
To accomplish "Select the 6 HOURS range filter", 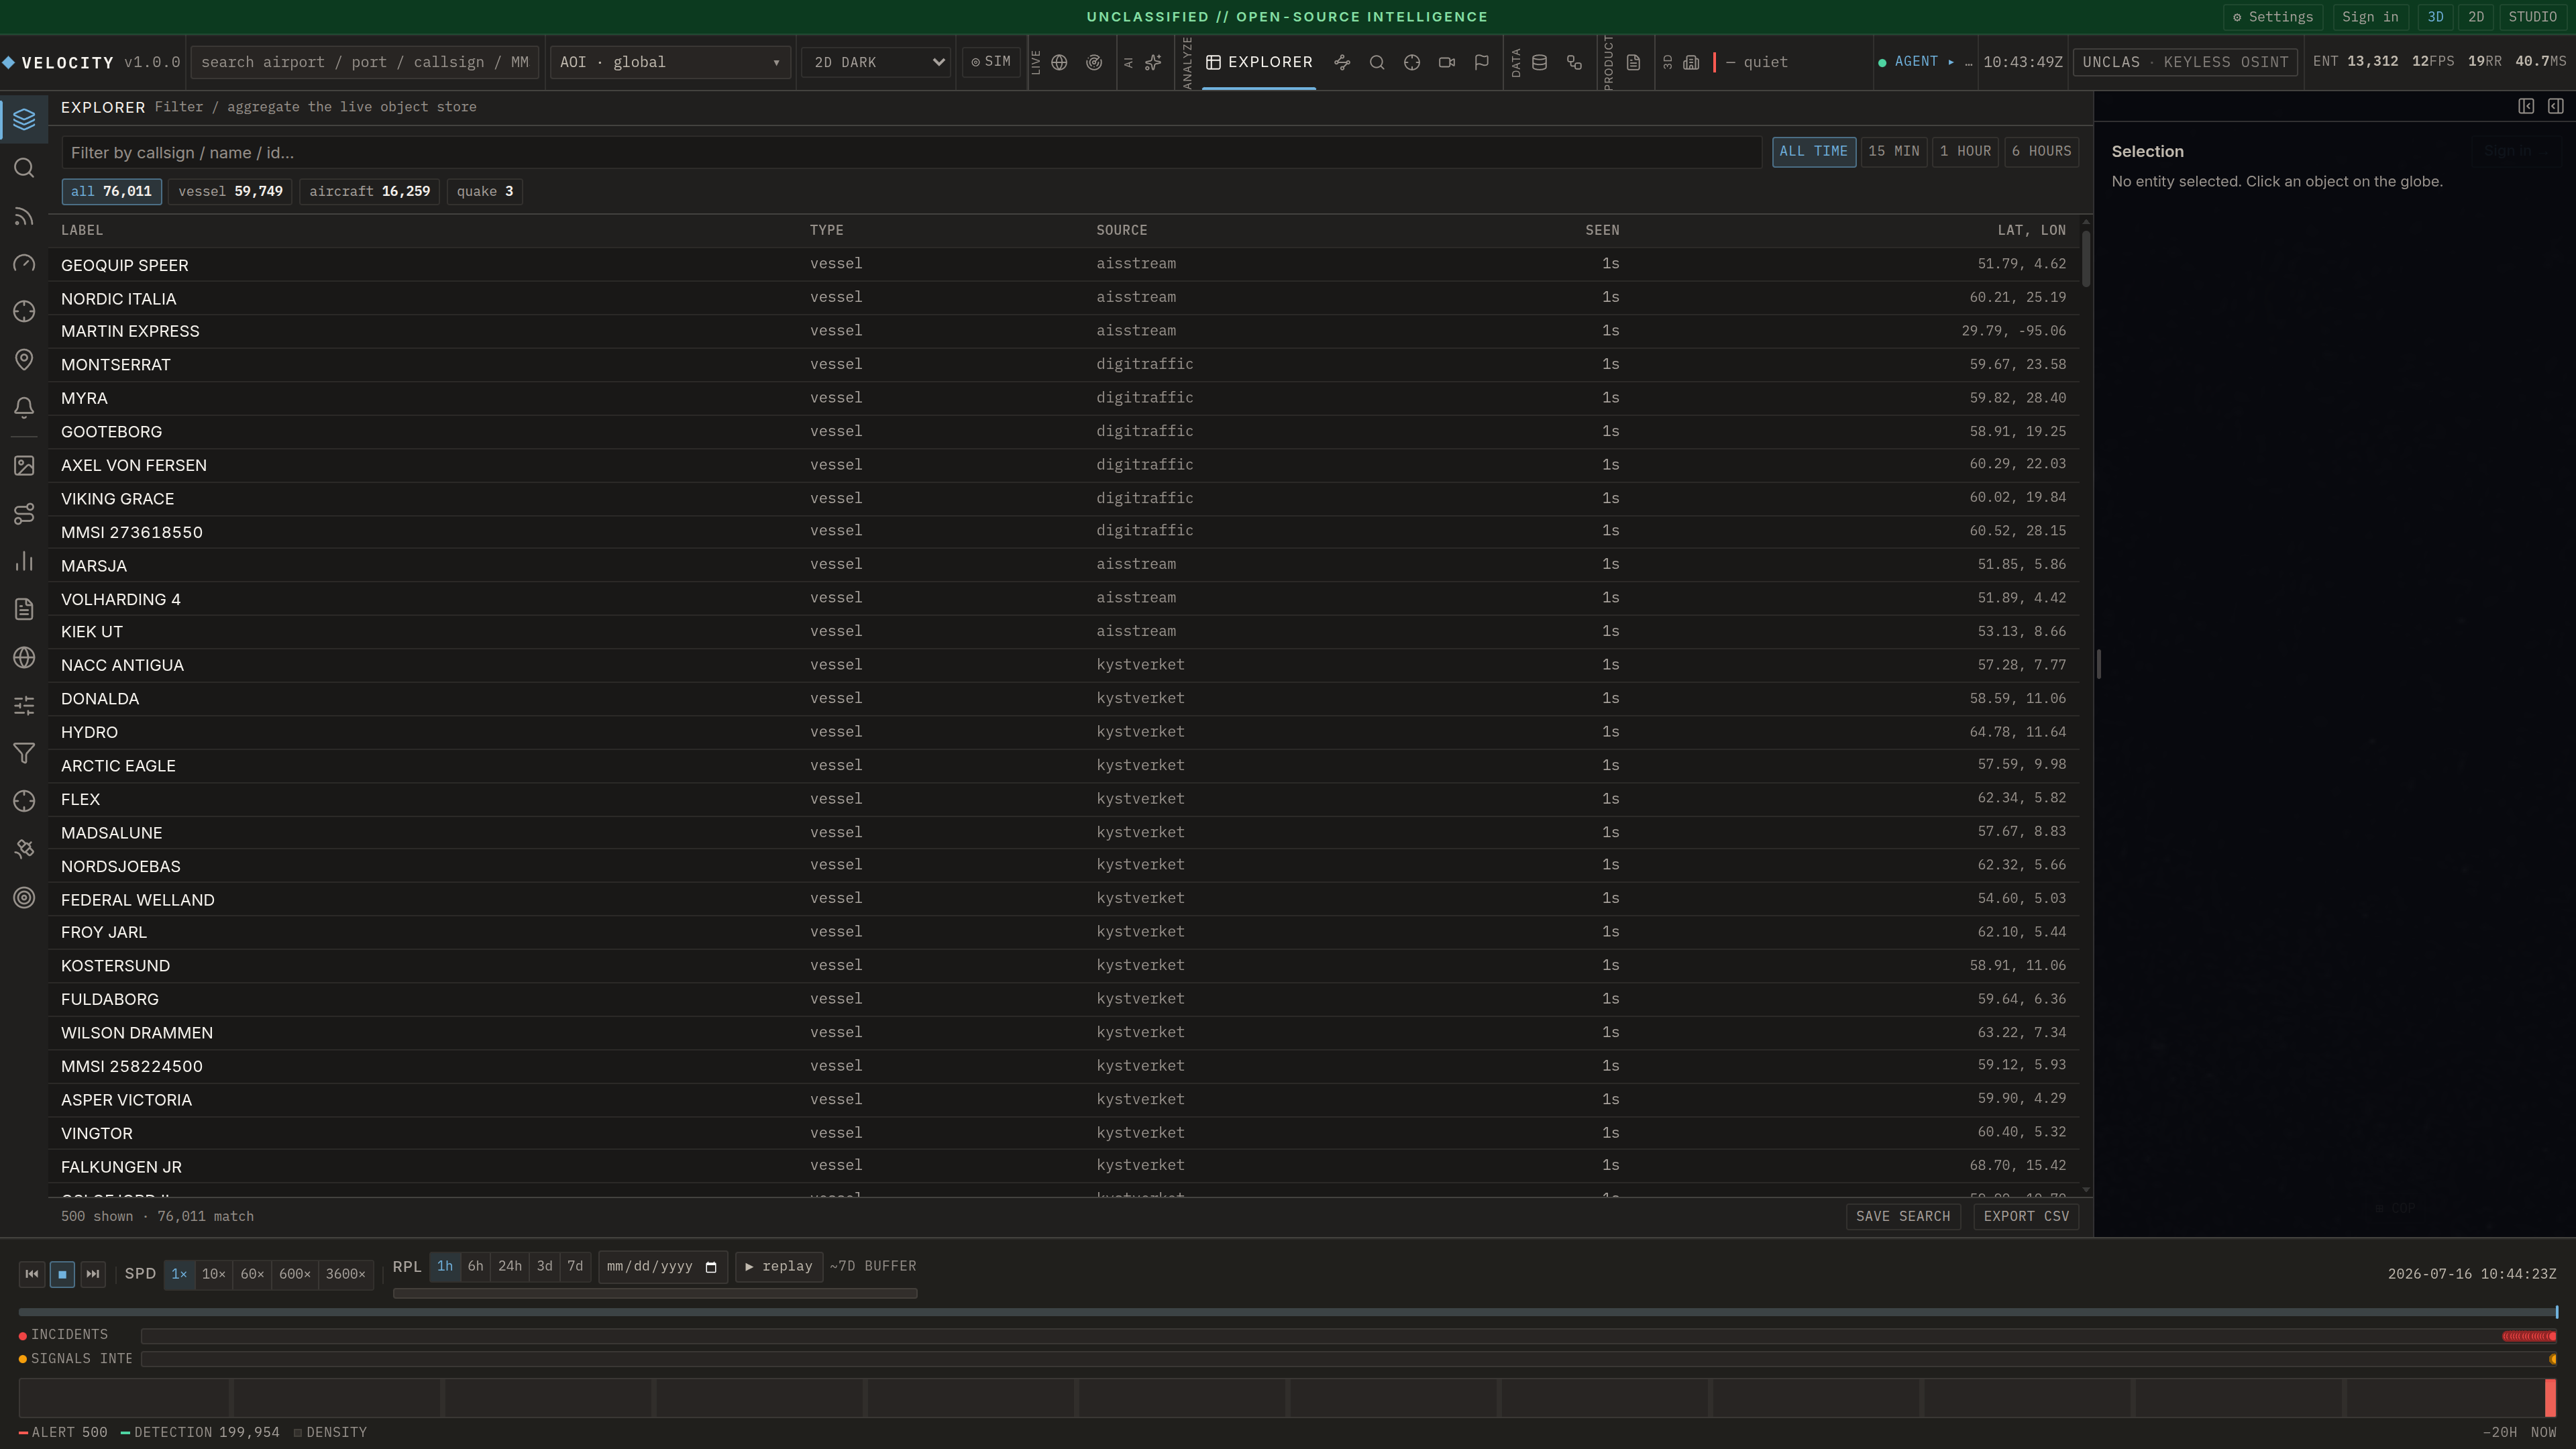I will tap(2042, 152).
